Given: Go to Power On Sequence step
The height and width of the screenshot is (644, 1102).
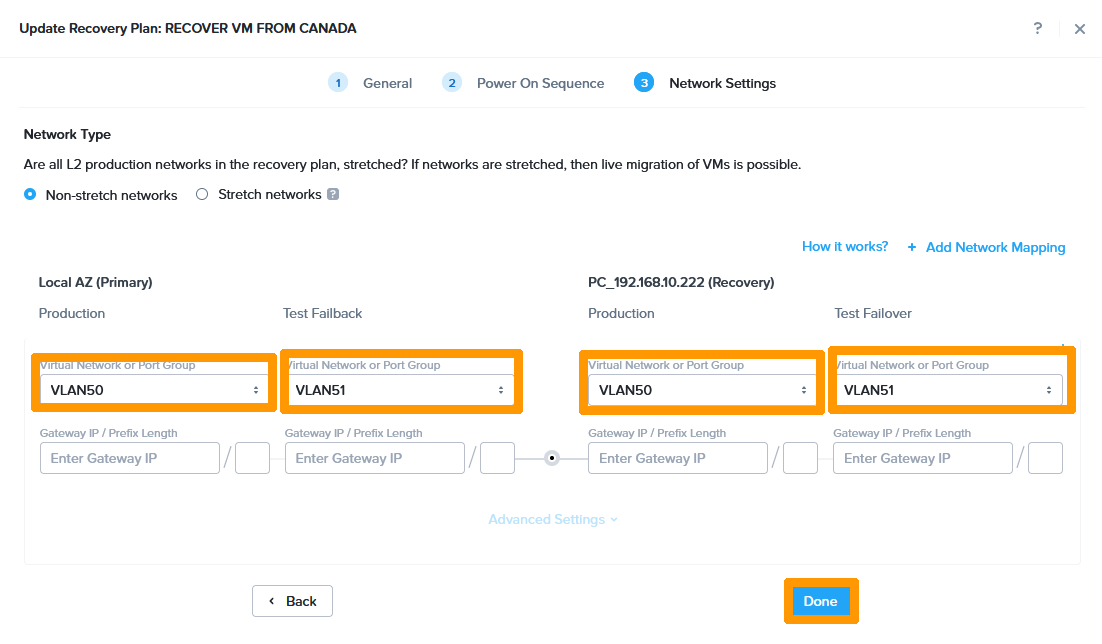Looking at the screenshot, I should (x=540, y=83).
